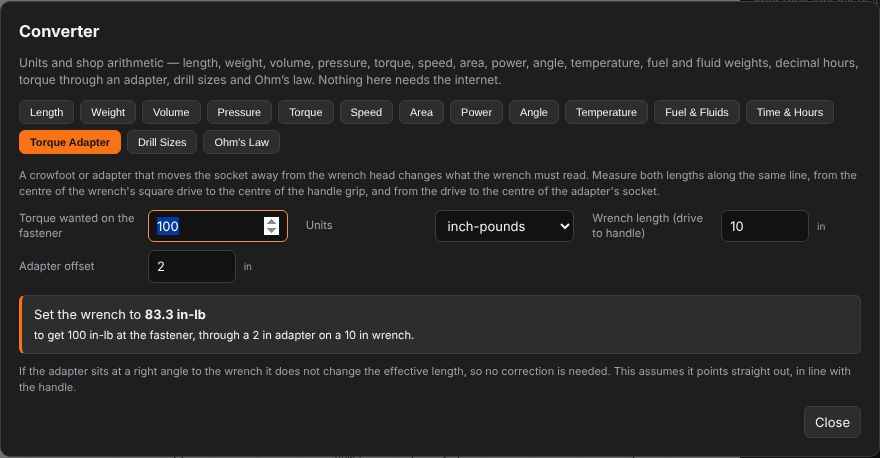Screen dimensions: 880x458
Task: Click the 'Wrench length (drive to handle)' label
Action: [647, 226]
